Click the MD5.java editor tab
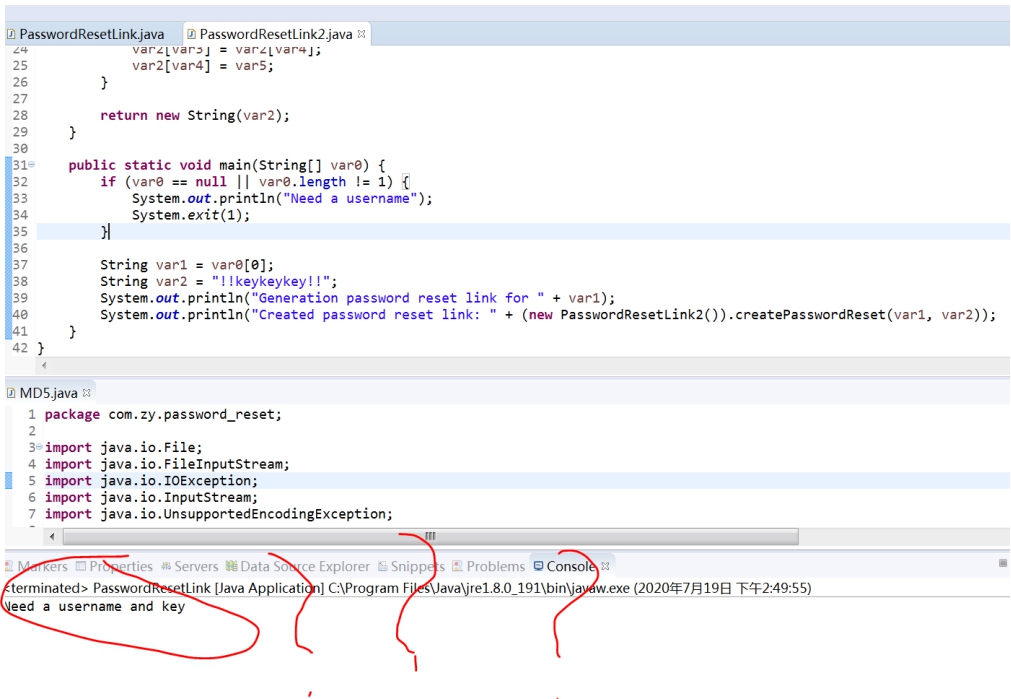This screenshot has height=699, width=1011. pos(48,393)
